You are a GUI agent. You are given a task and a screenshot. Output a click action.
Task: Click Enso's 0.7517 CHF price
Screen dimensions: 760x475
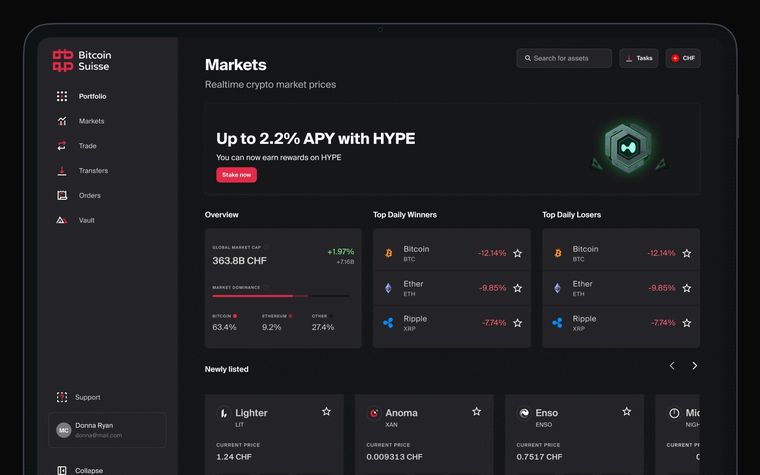tap(539, 457)
